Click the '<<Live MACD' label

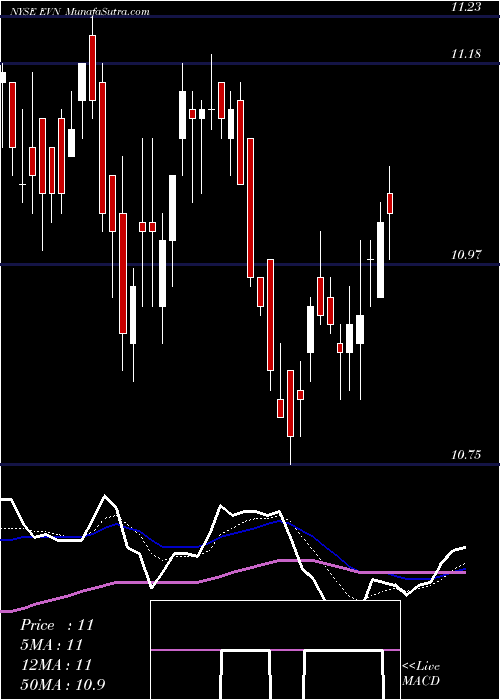pyautogui.click(x=421, y=673)
